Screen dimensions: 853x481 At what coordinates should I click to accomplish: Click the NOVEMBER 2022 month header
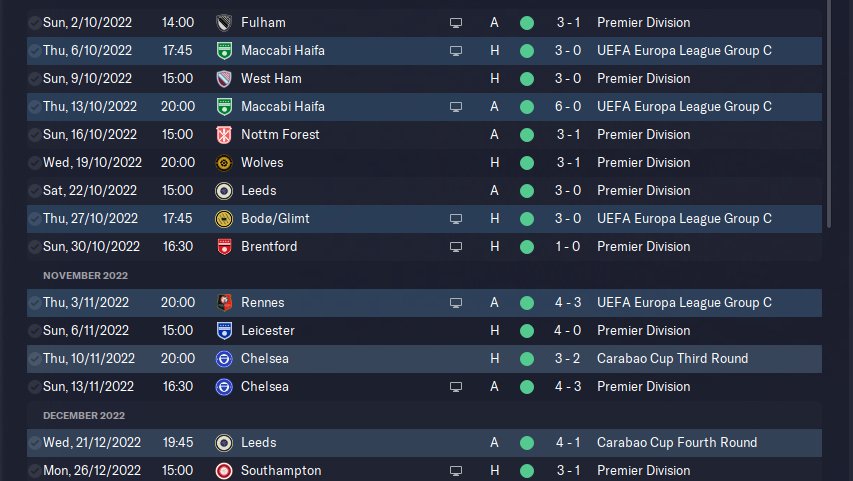click(x=85, y=275)
